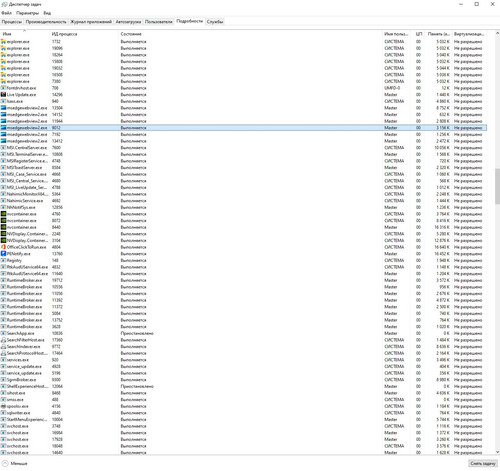Viewport: 500px width, 471px height.
Task: Click the sqlwriter.exe process icon
Action: coord(3,413)
